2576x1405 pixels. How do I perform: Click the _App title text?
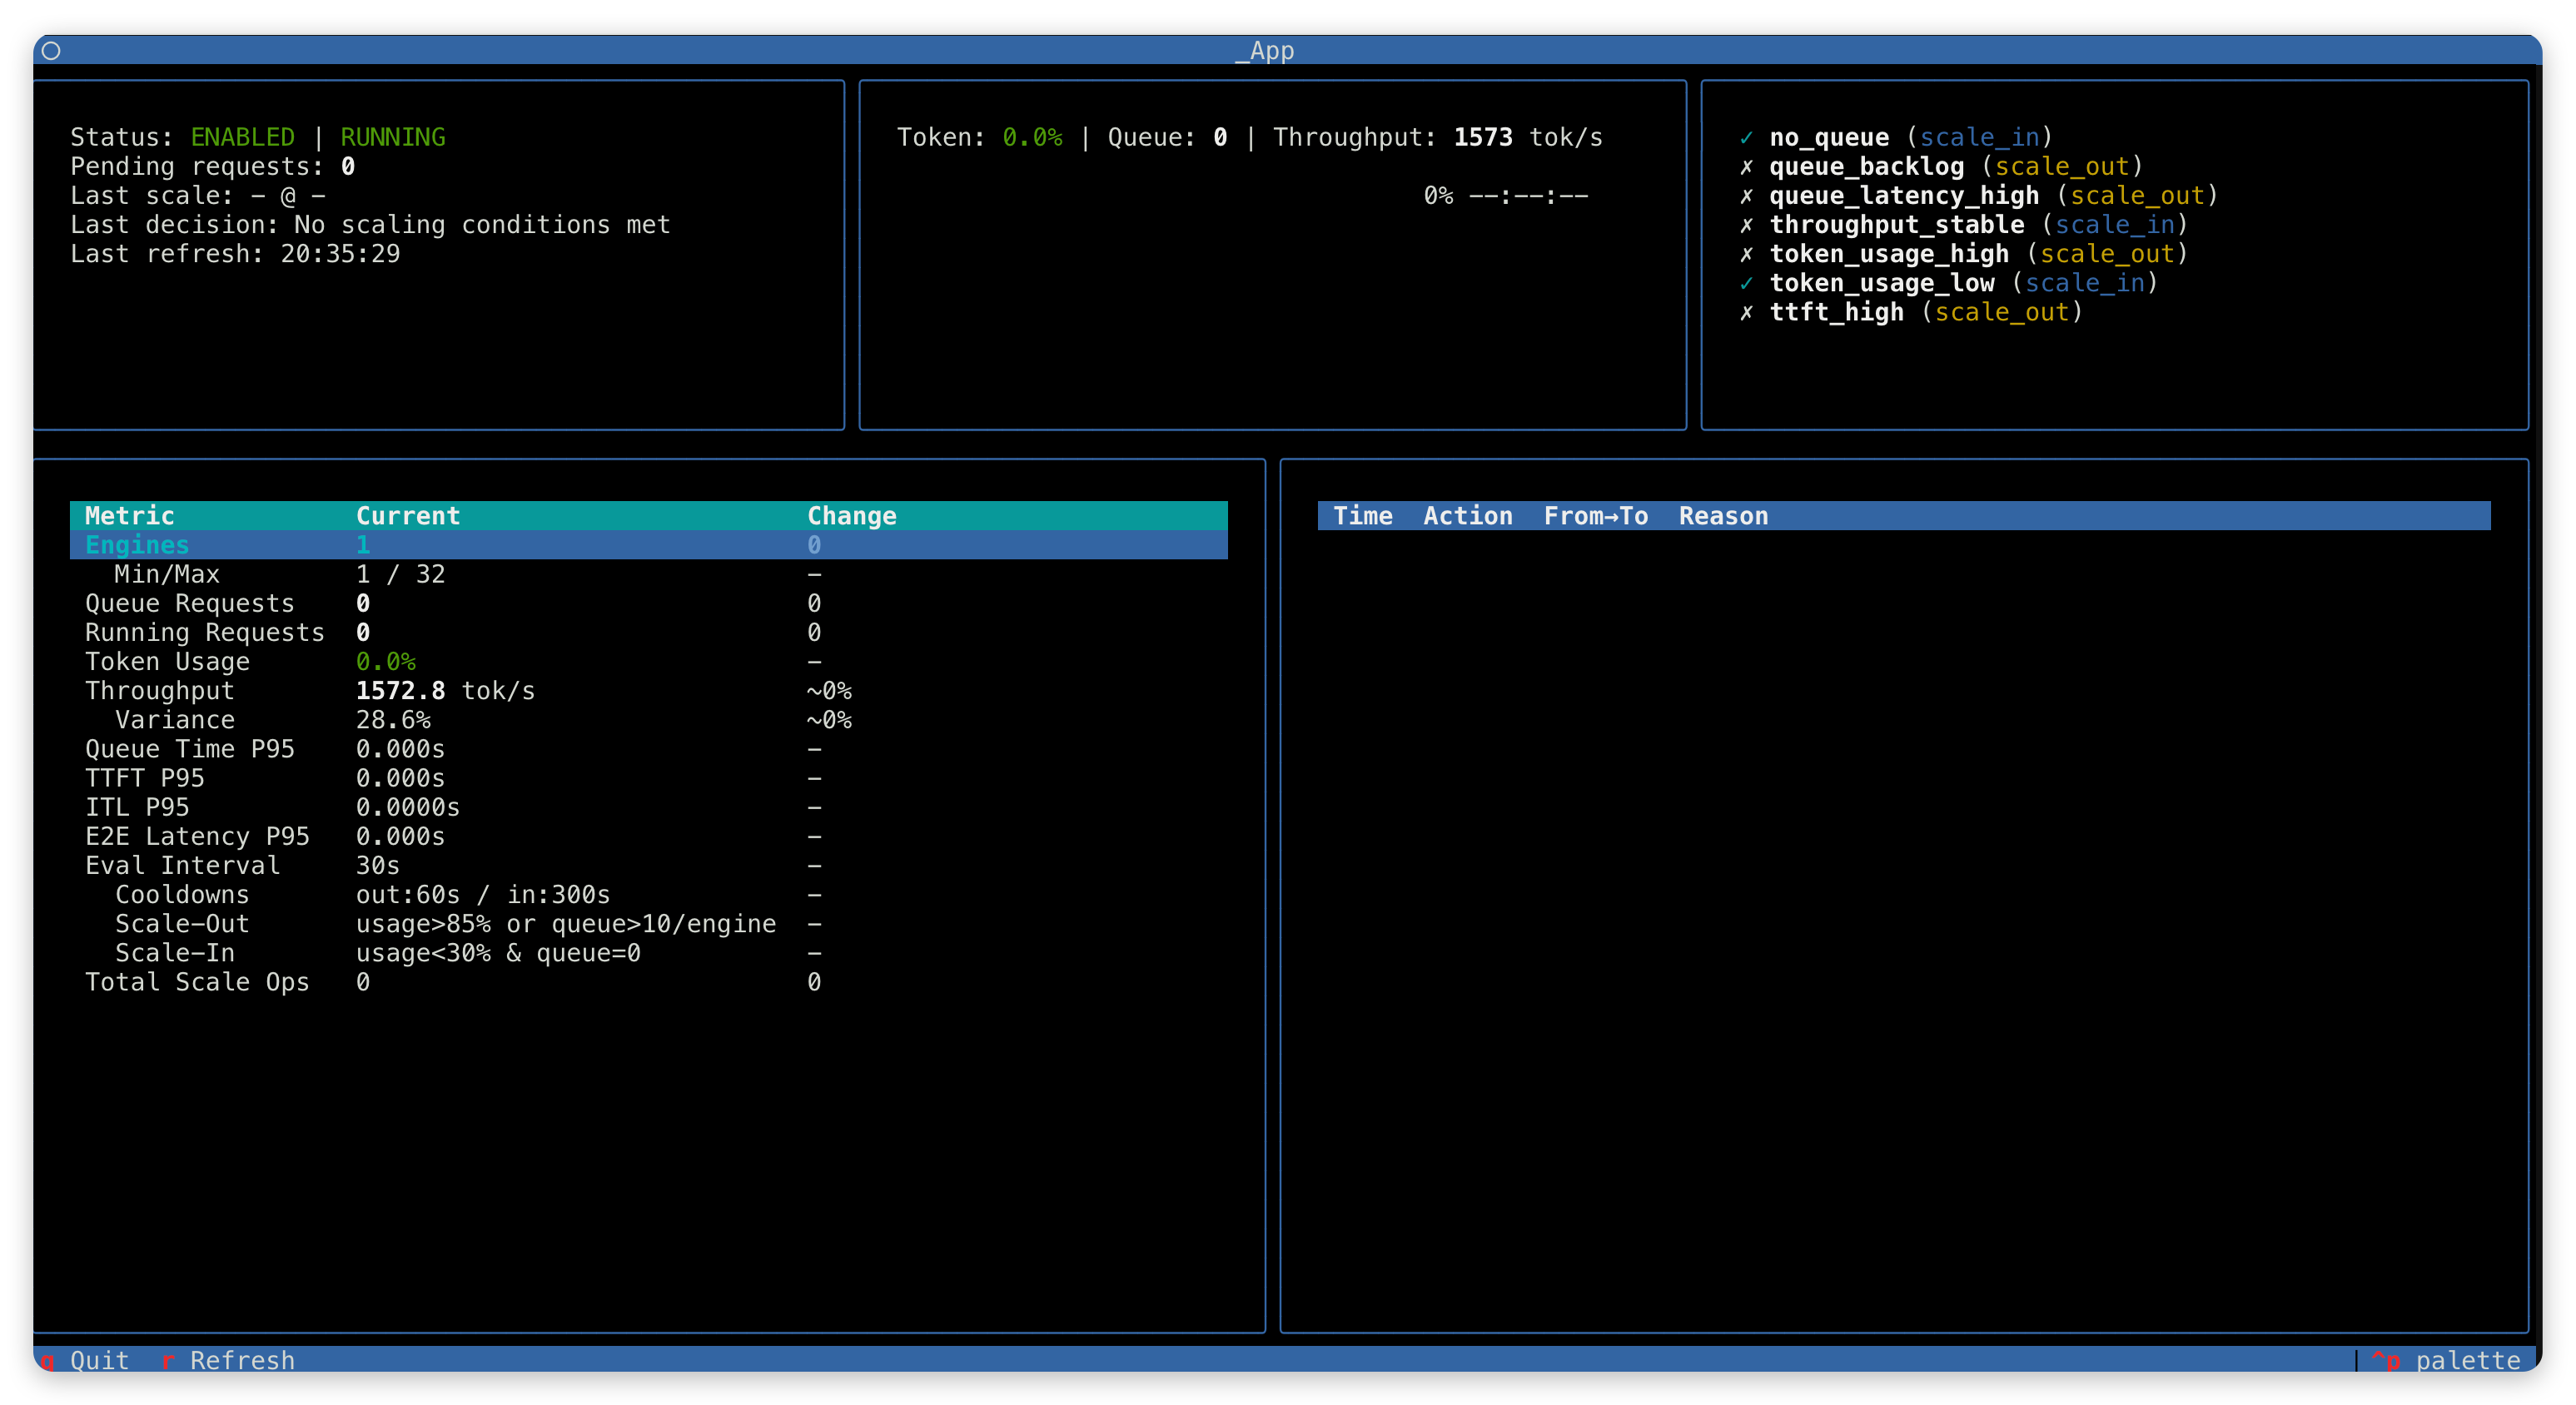click(1265, 50)
